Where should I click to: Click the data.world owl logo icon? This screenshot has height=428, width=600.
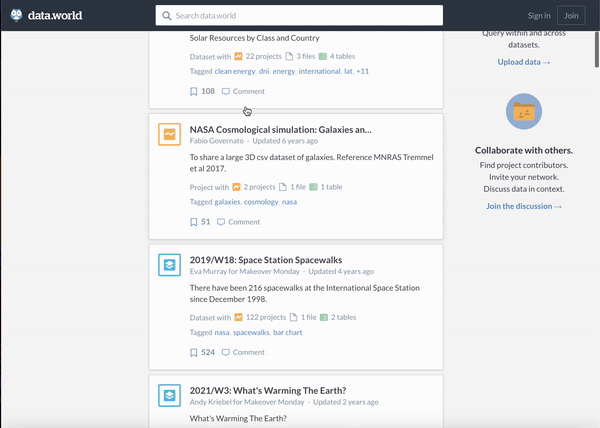(x=16, y=15)
